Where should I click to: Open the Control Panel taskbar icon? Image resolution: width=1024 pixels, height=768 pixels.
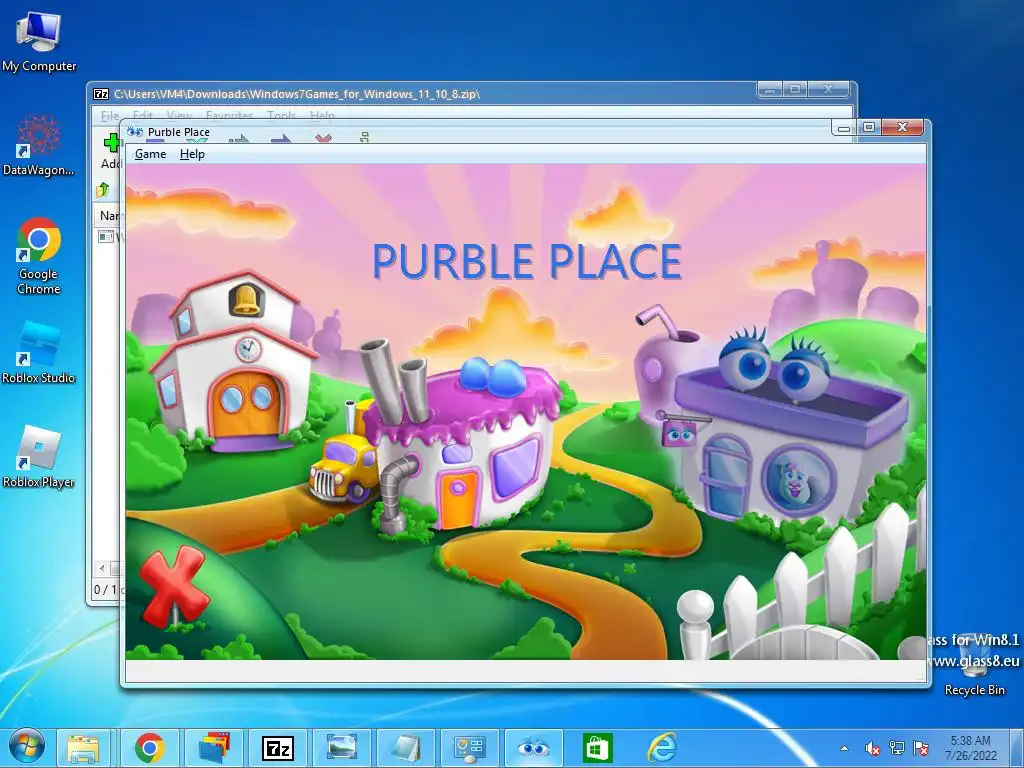(470, 748)
